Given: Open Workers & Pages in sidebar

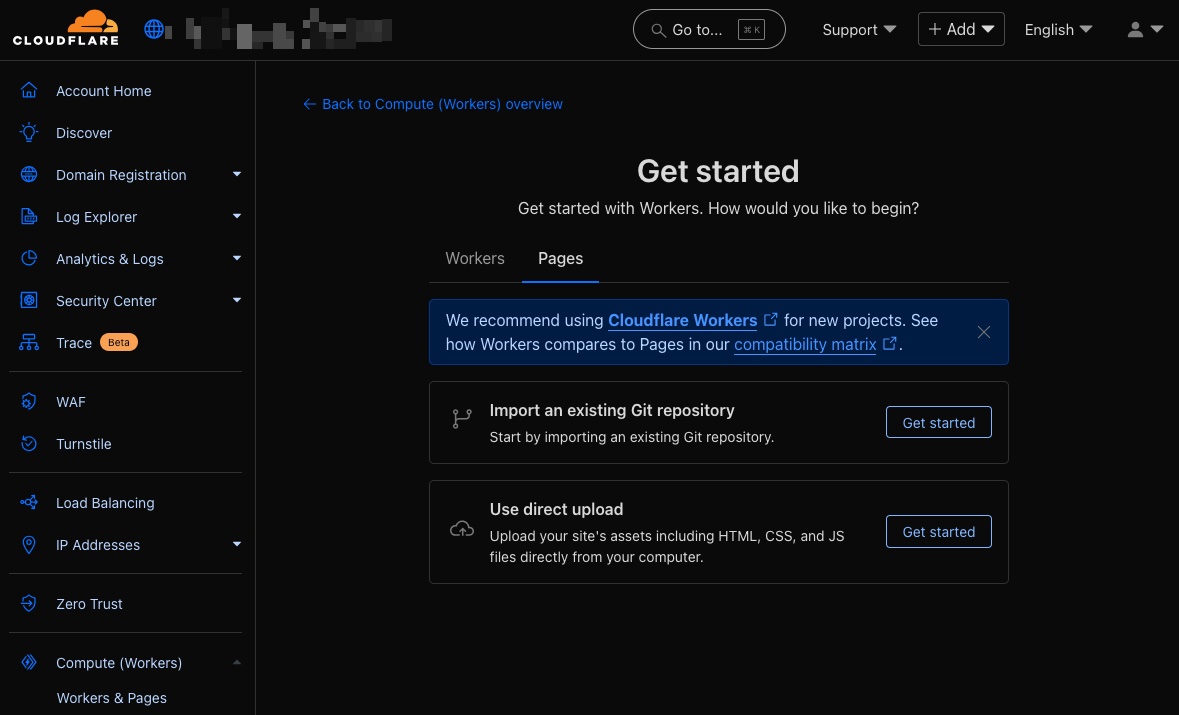Looking at the screenshot, I should coord(112,698).
